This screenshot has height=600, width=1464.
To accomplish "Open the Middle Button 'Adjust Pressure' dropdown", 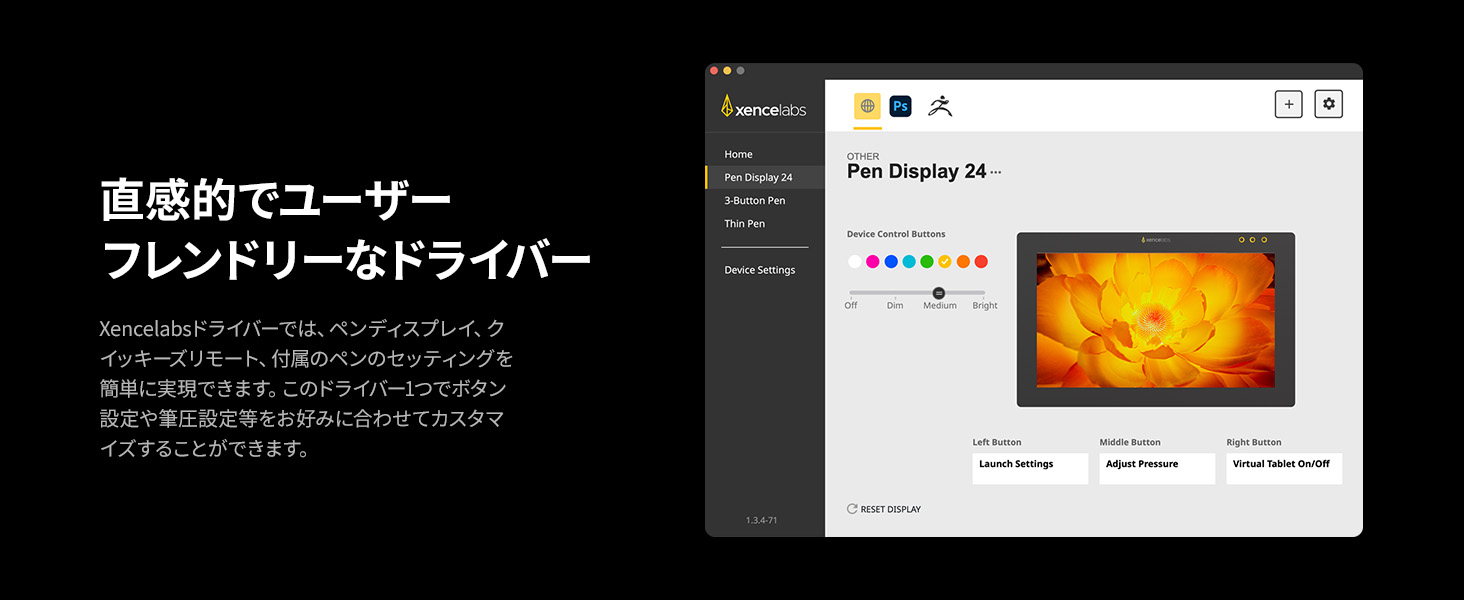I will (1157, 468).
